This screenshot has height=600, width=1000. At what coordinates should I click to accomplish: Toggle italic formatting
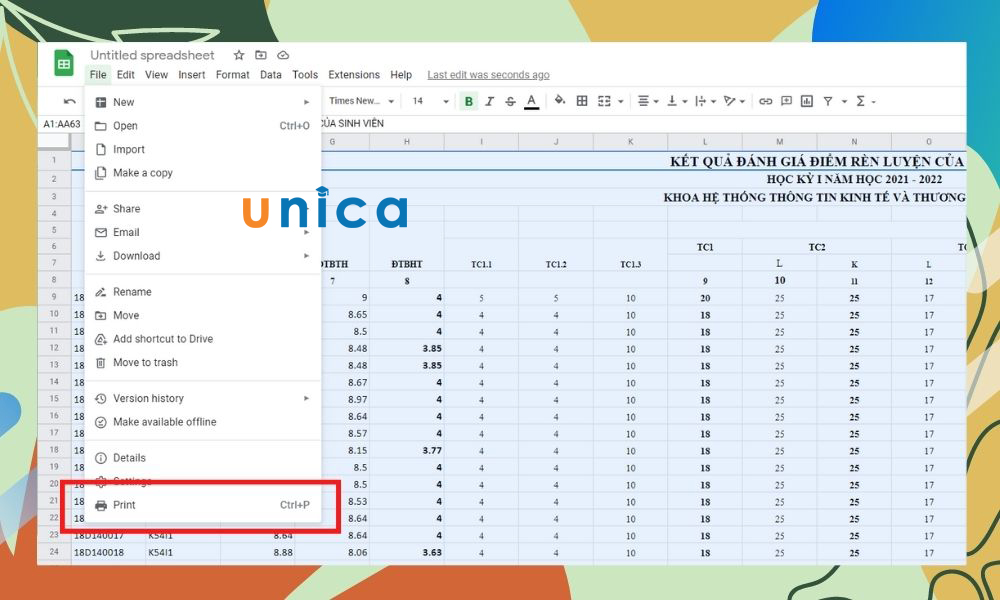tap(490, 101)
